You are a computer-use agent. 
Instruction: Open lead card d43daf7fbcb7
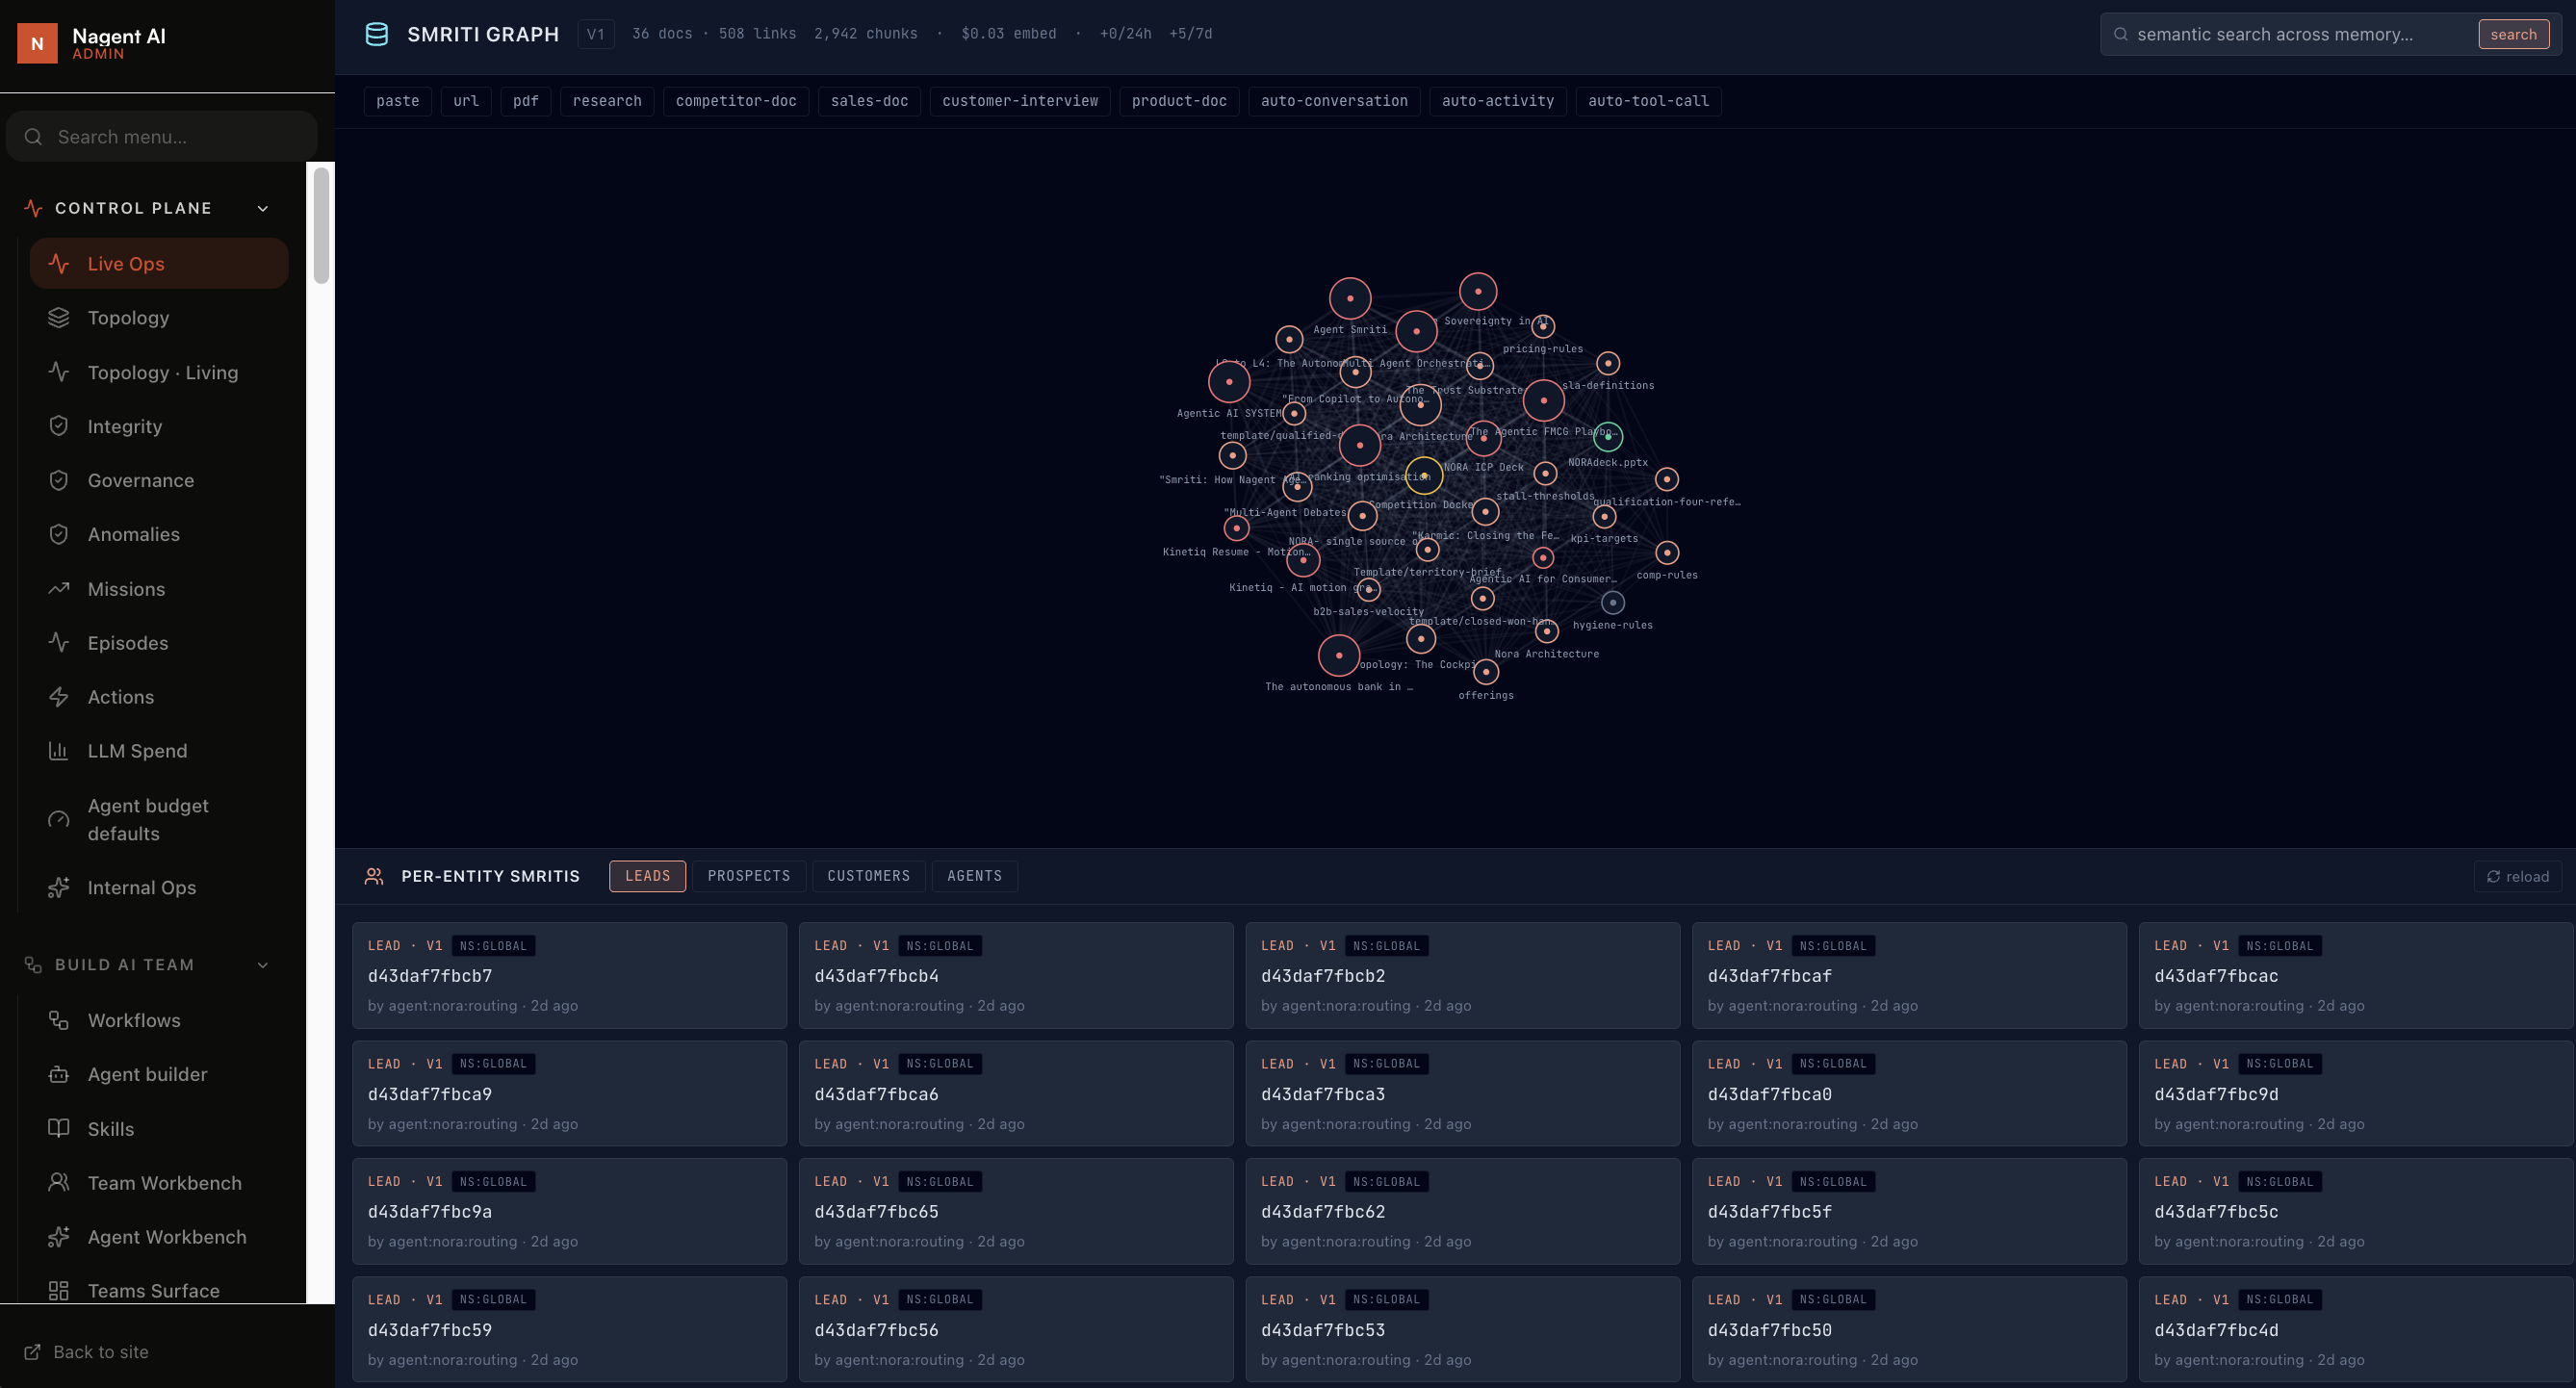[x=569, y=975]
